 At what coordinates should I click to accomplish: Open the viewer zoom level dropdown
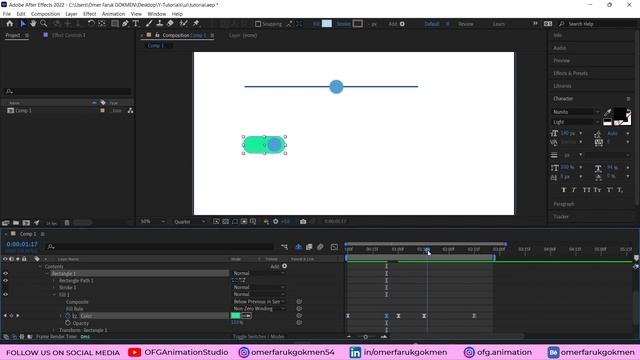(x=153, y=222)
